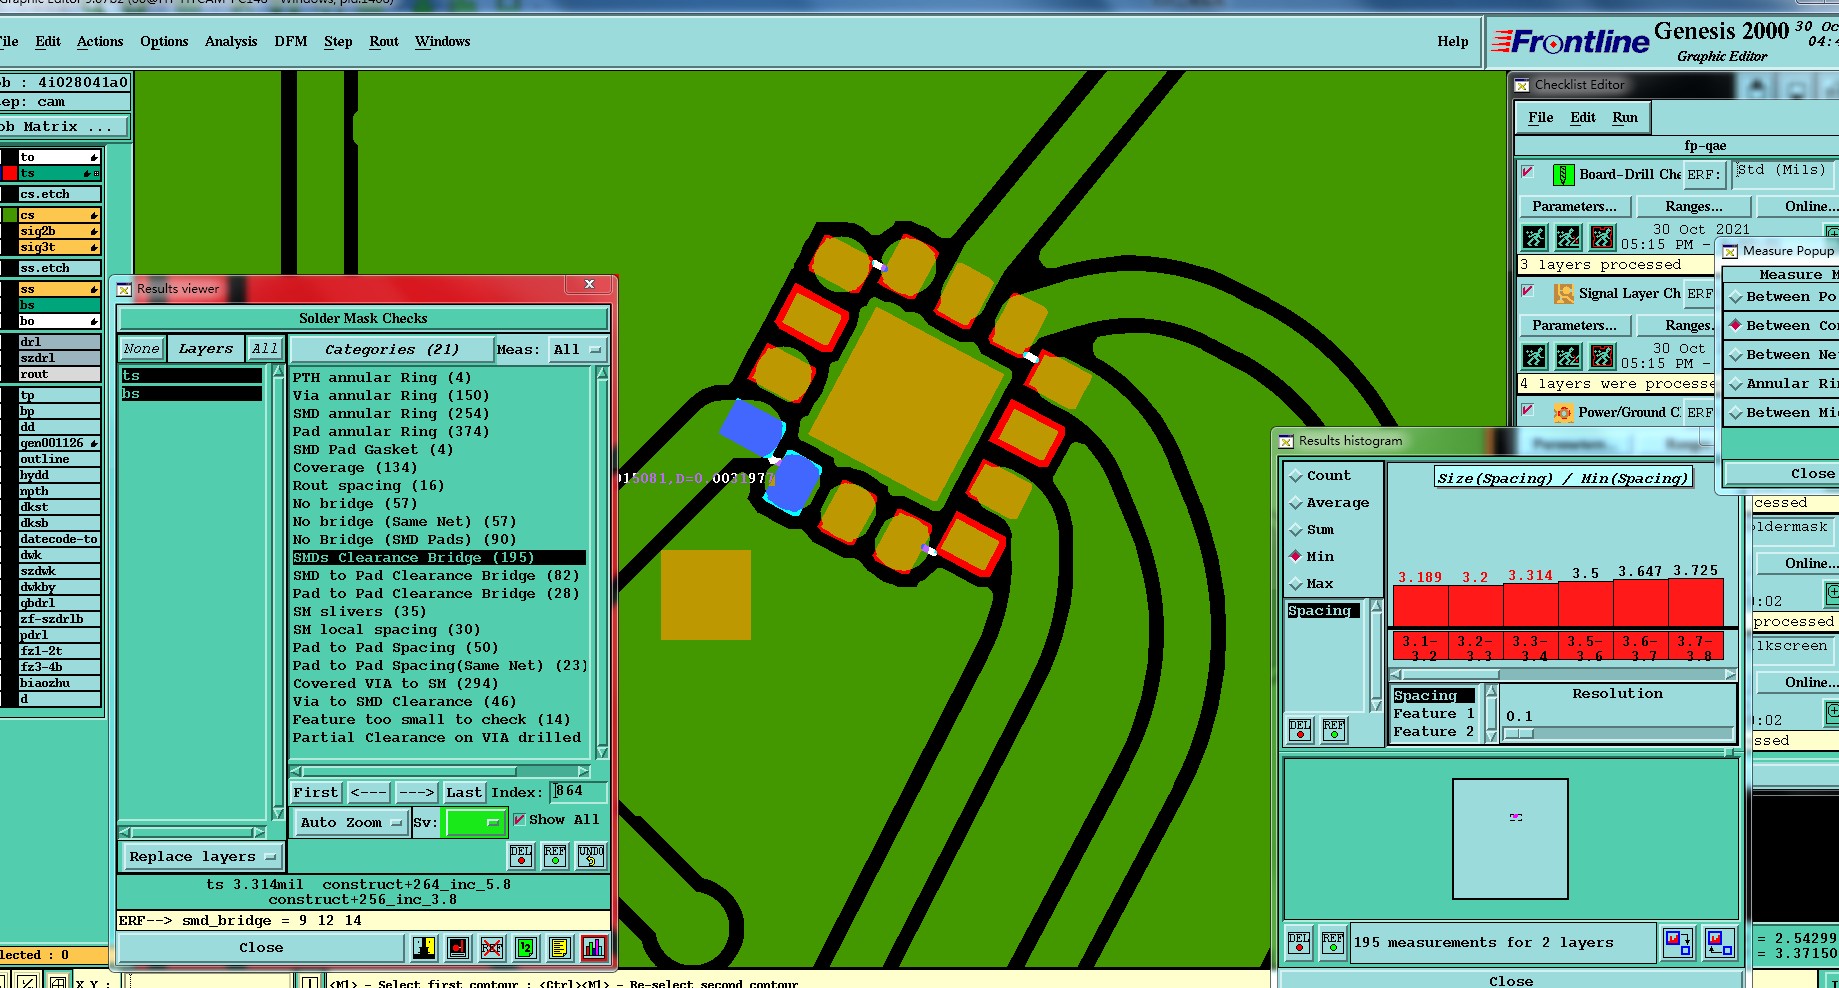This screenshot has width=1839, height=988.
Task: Click the crossed-out REF icon
Action: tap(492, 947)
